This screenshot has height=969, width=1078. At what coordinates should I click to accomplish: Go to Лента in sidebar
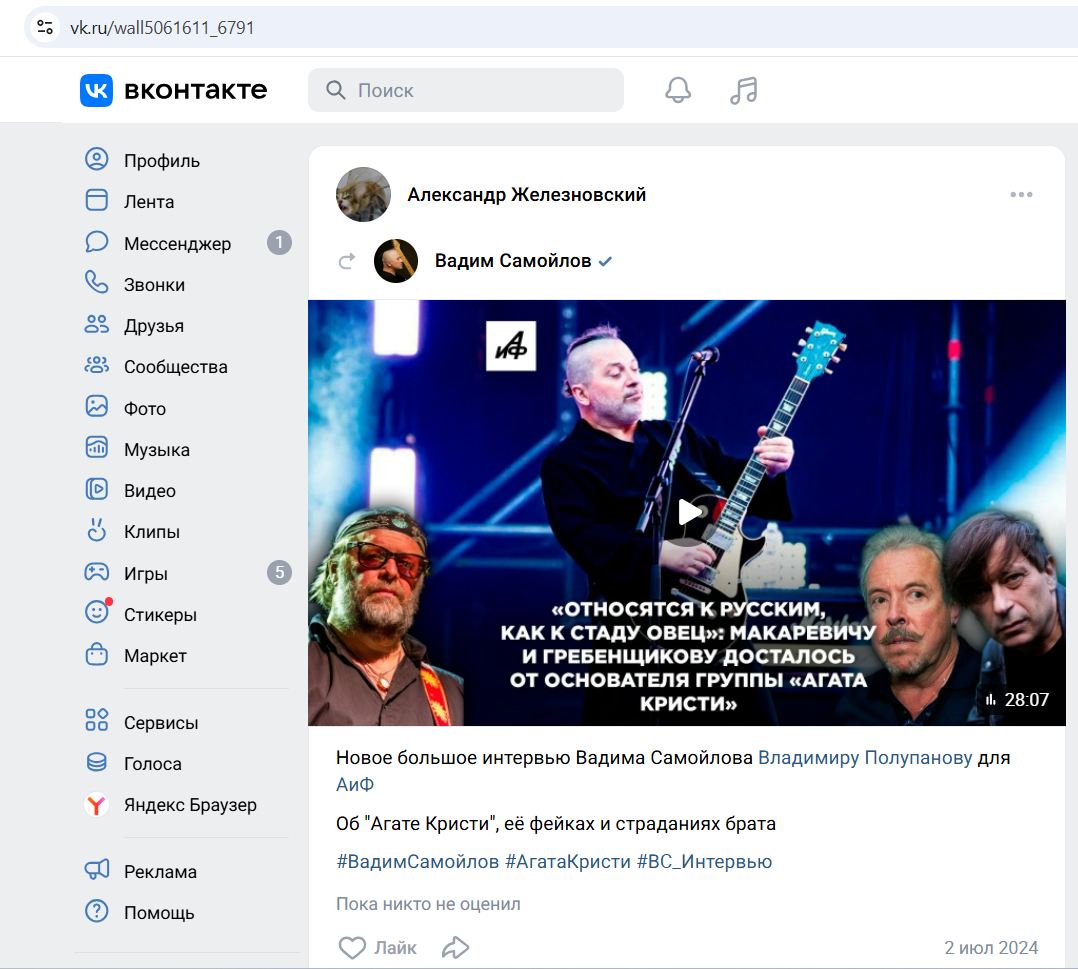[x=149, y=202]
